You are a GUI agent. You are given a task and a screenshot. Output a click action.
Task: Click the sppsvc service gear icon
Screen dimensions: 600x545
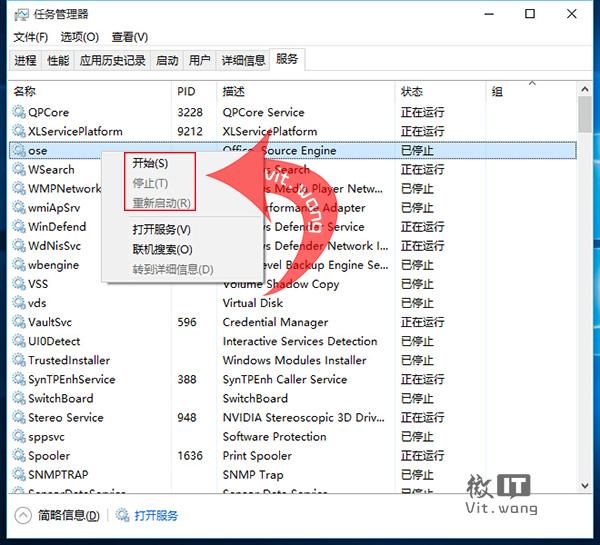(19, 436)
